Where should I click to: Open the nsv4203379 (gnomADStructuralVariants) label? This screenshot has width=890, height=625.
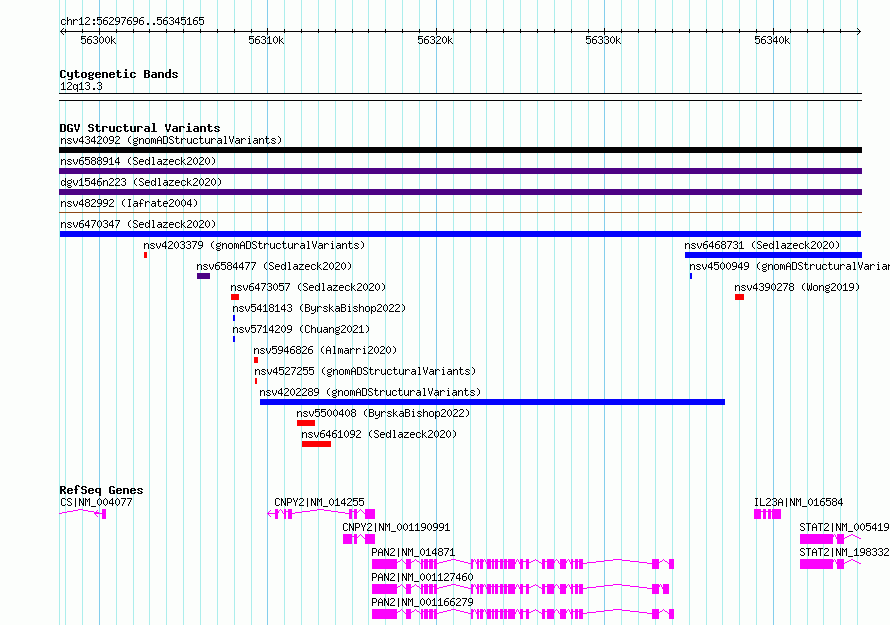[x=254, y=245]
